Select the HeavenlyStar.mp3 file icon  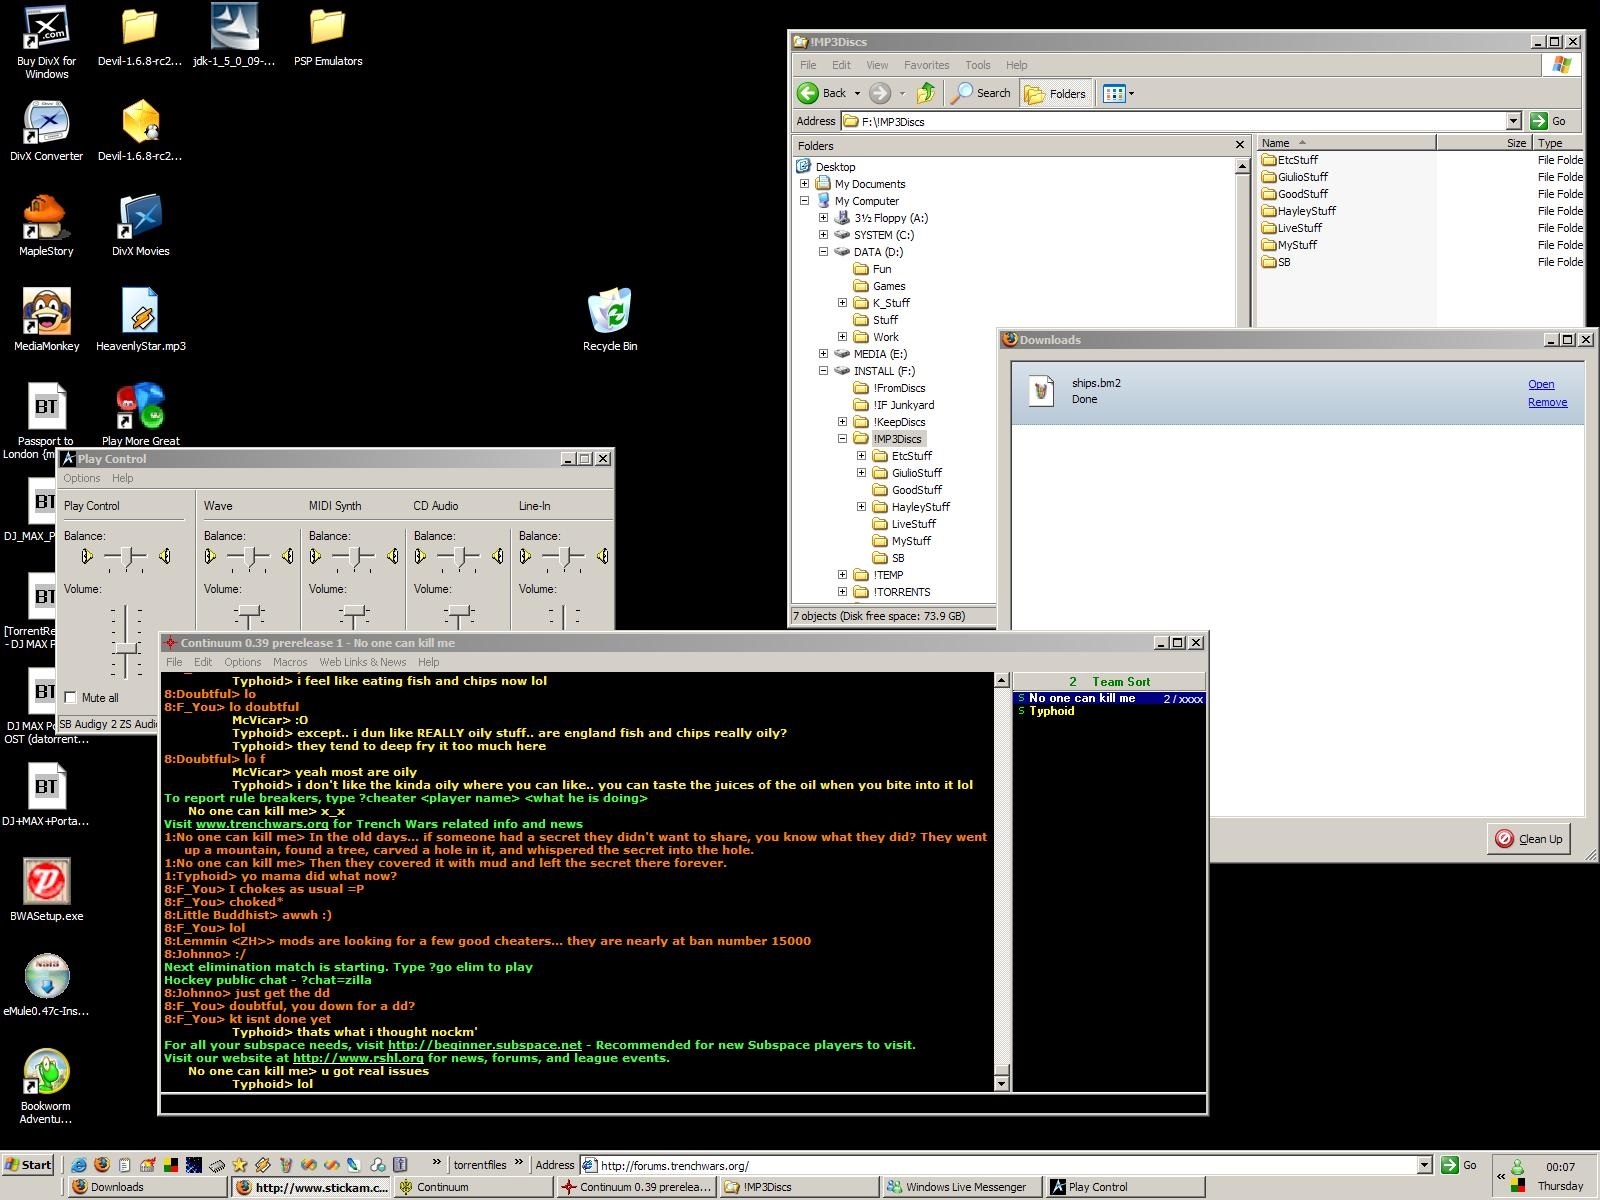140,312
